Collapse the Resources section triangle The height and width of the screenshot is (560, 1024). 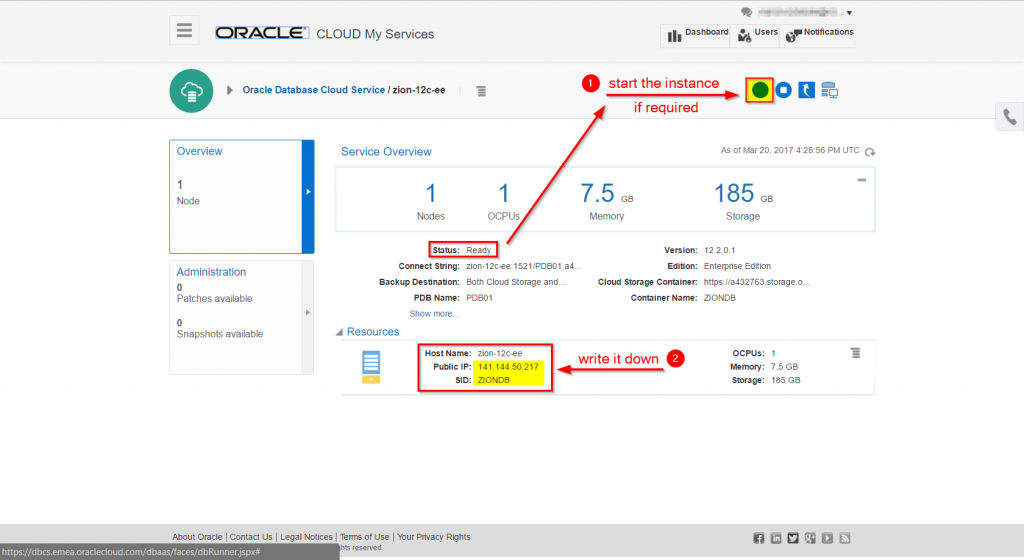pyautogui.click(x=339, y=332)
